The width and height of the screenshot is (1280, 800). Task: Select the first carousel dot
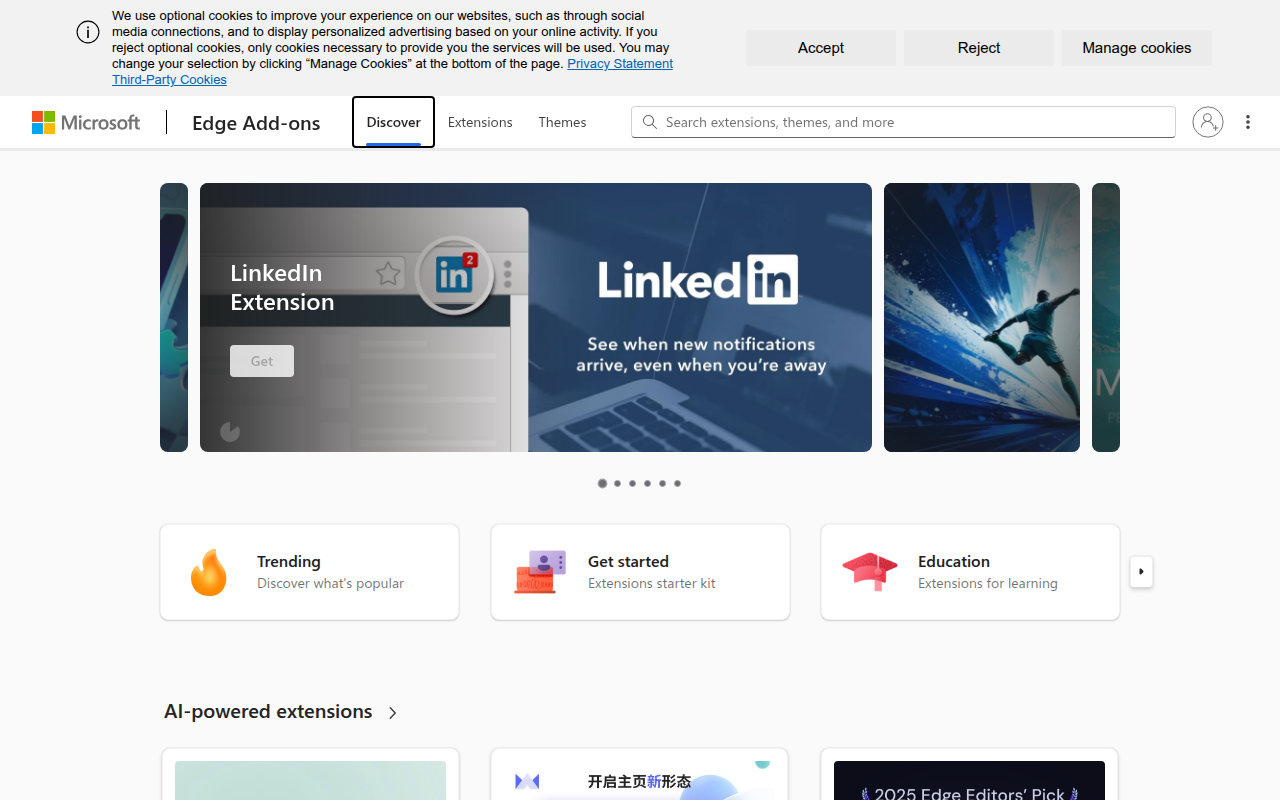(x=602, y=483)
